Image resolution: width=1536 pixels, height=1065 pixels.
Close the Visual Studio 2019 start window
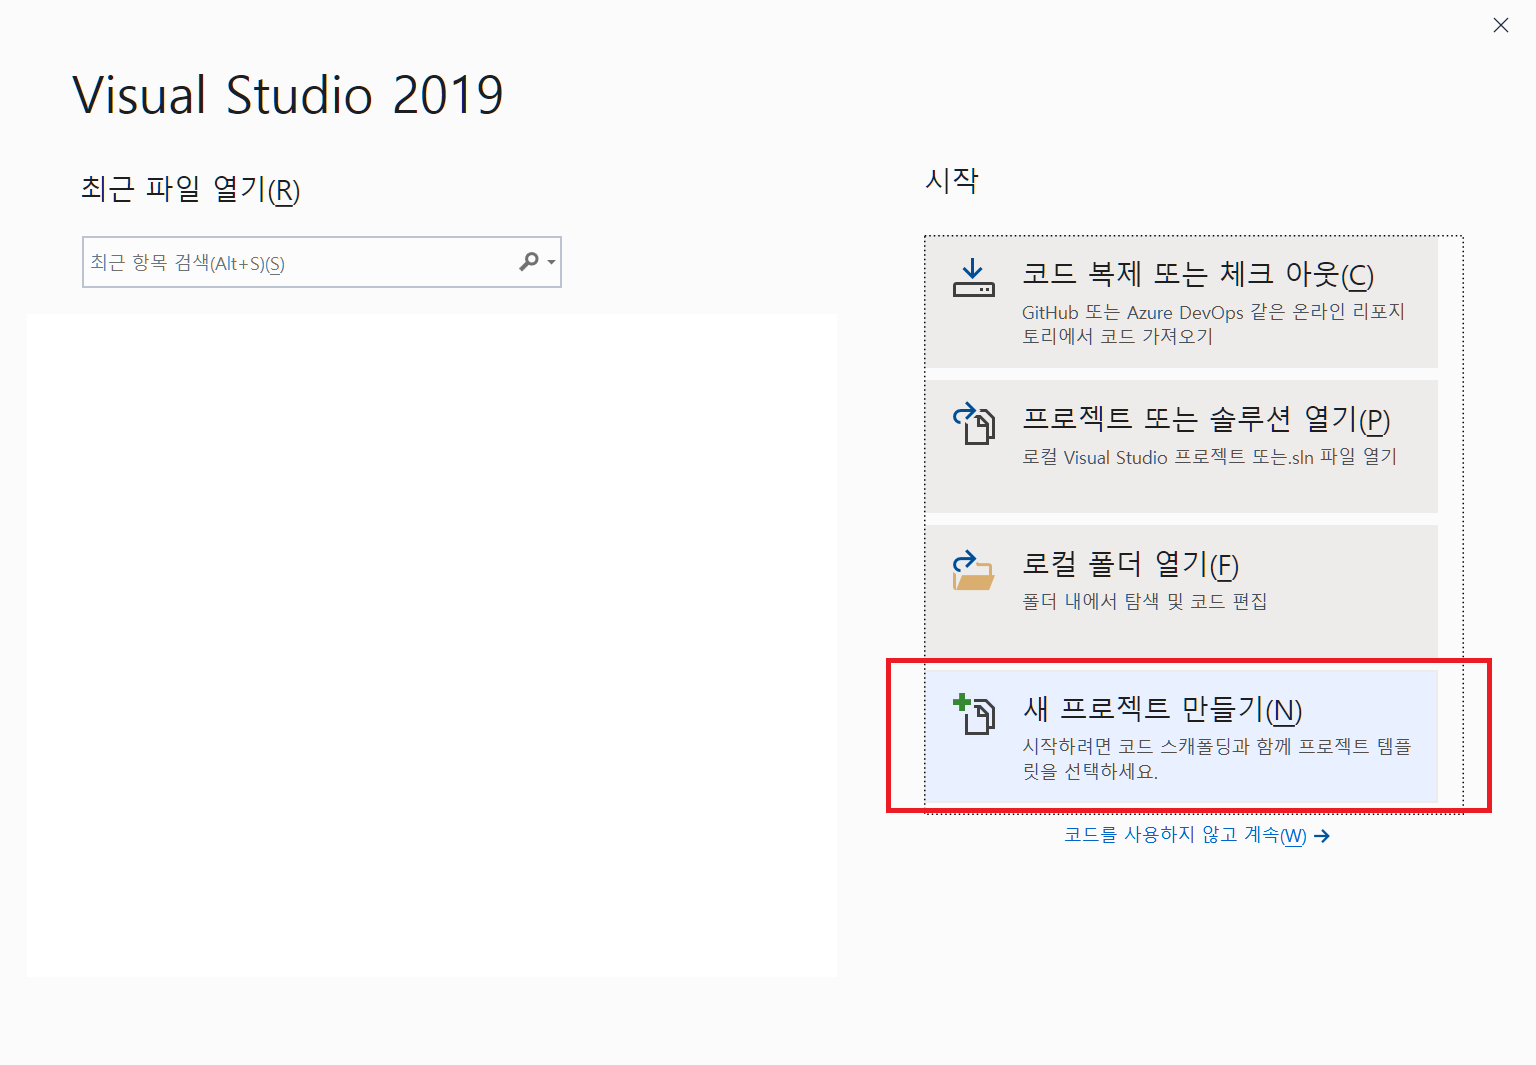click(1501, 25)
